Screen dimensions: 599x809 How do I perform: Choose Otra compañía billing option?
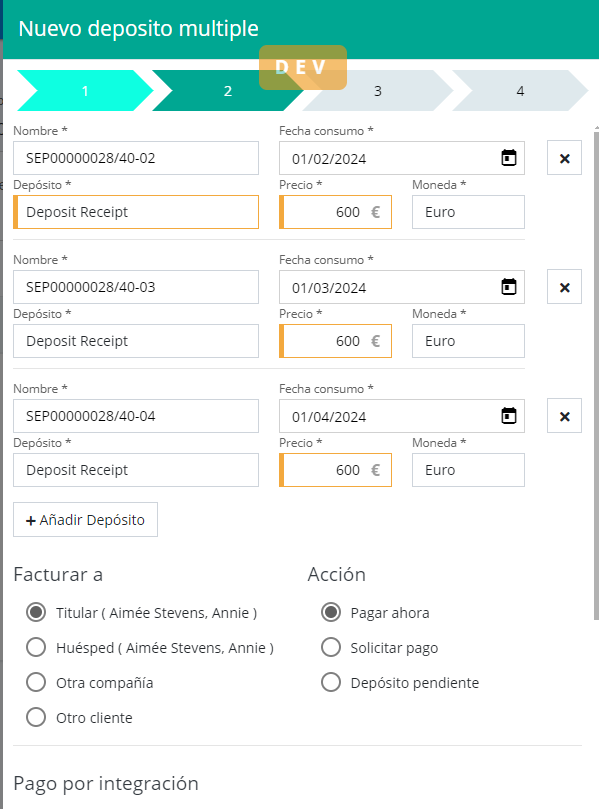click(36, 683)
